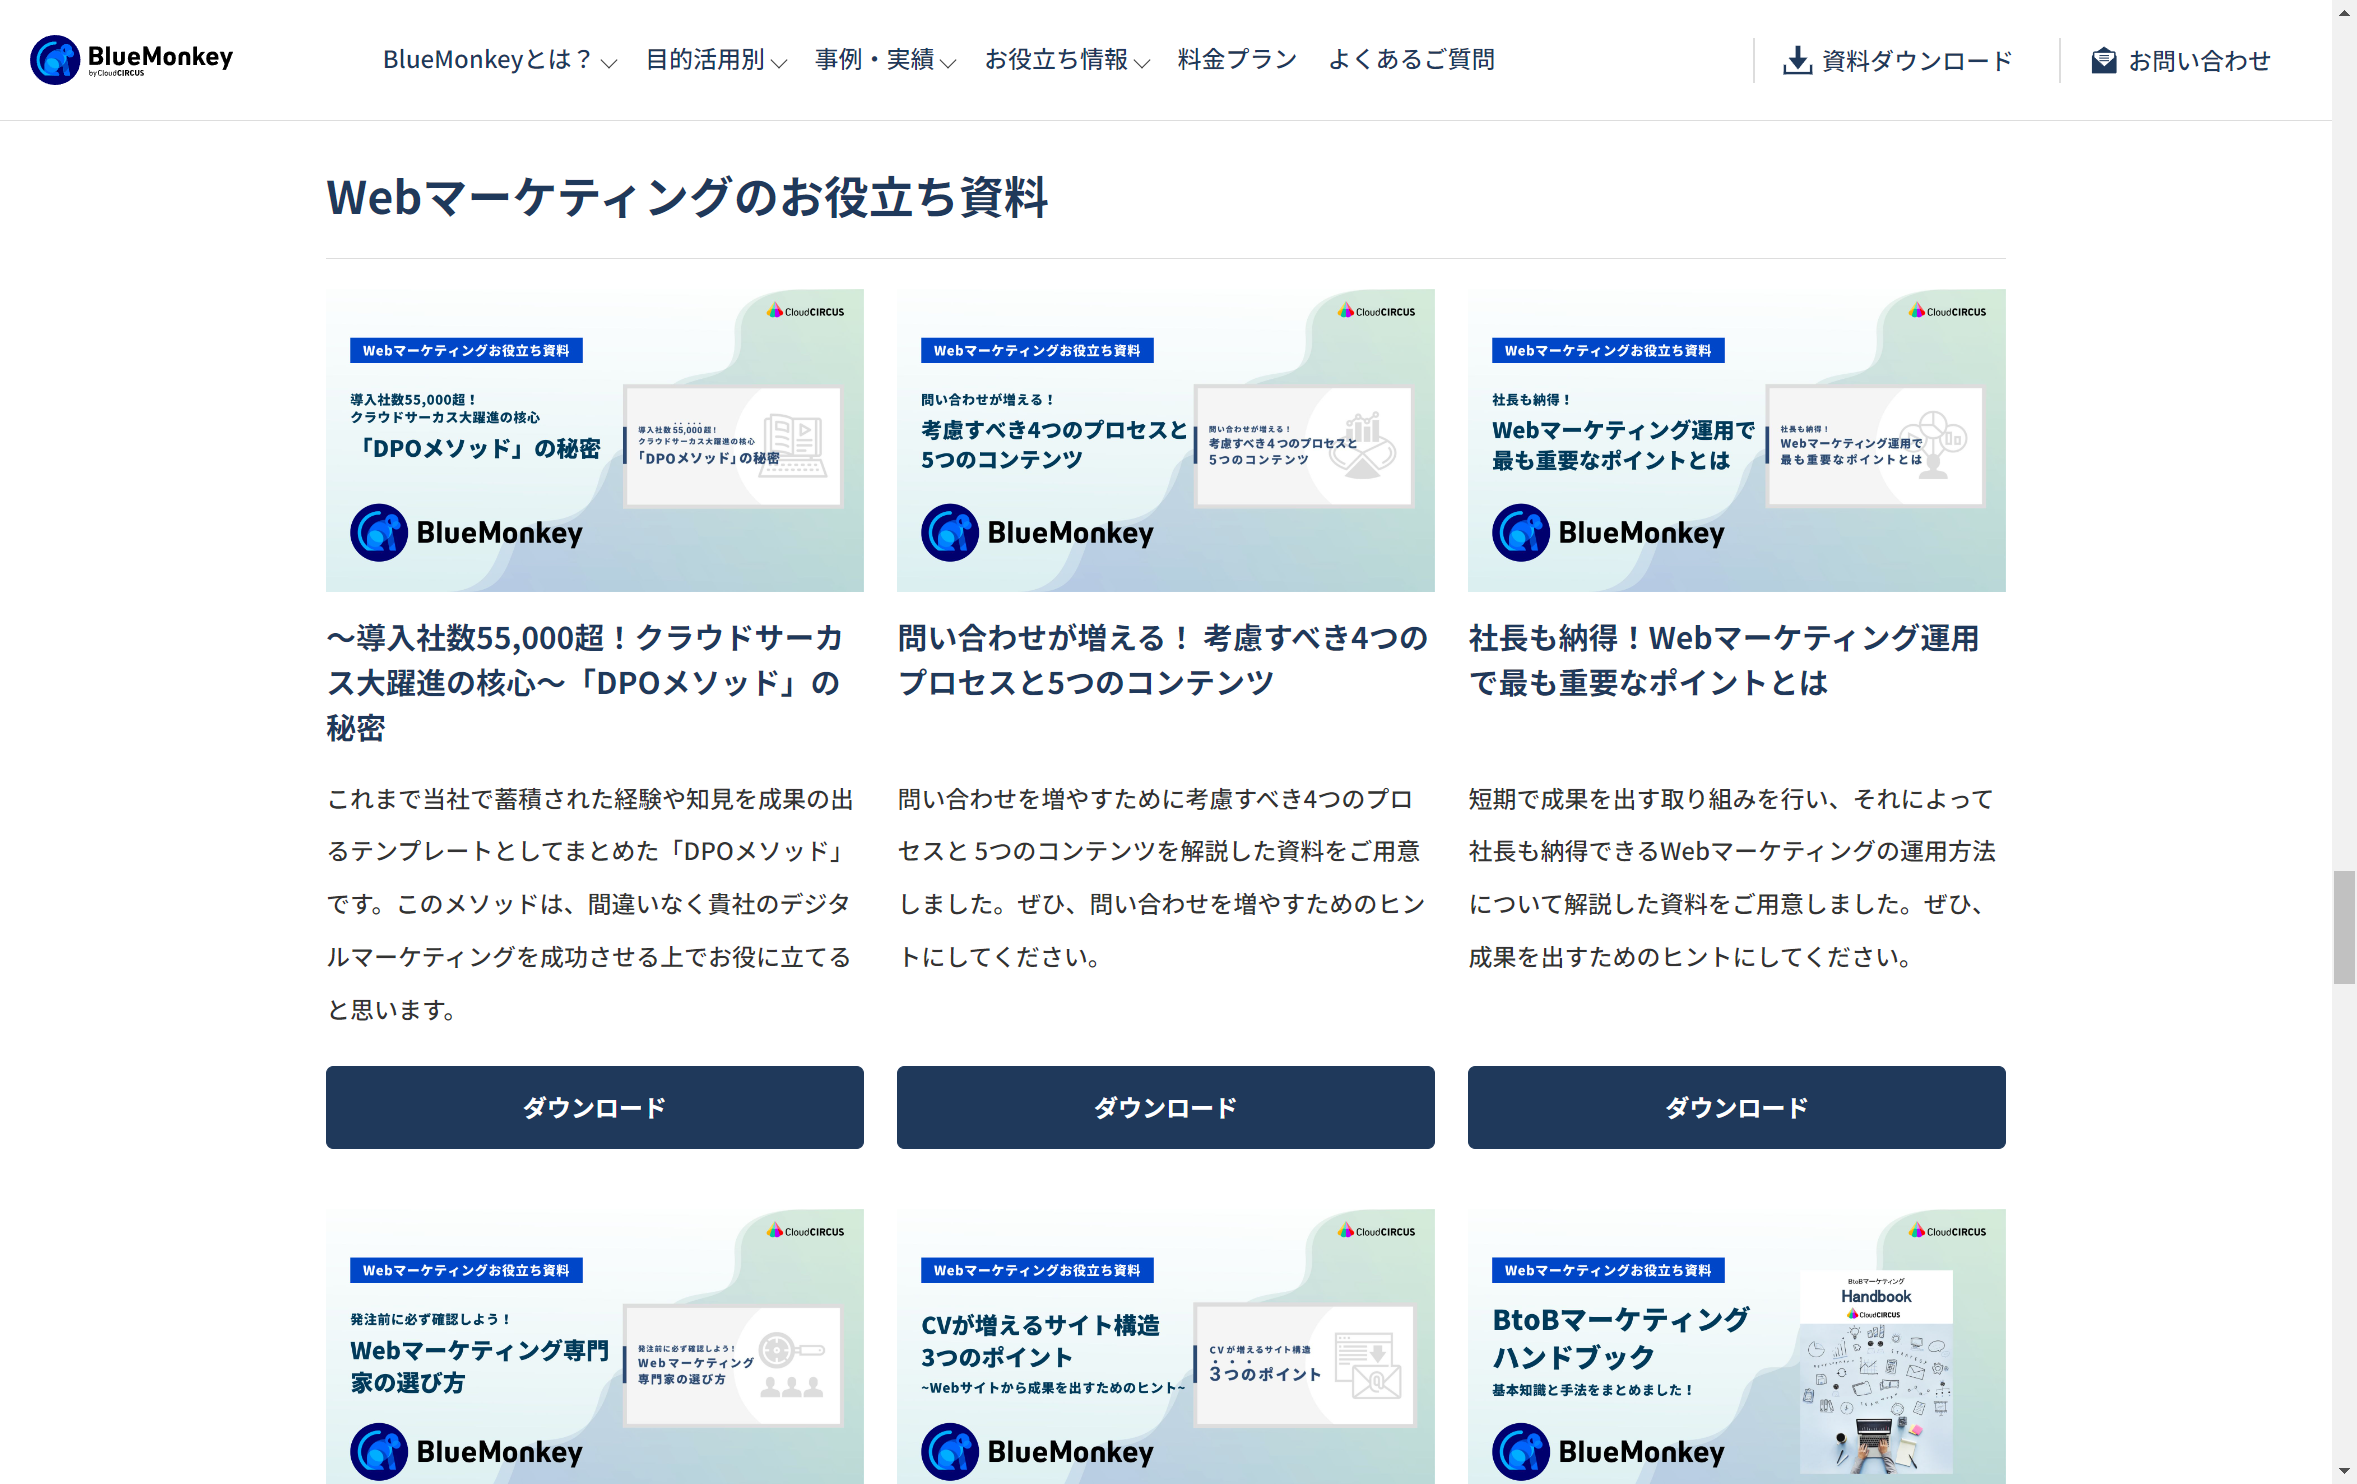
Task: Click the scrollbar down arrow
Action: tap(2344, 1472)
